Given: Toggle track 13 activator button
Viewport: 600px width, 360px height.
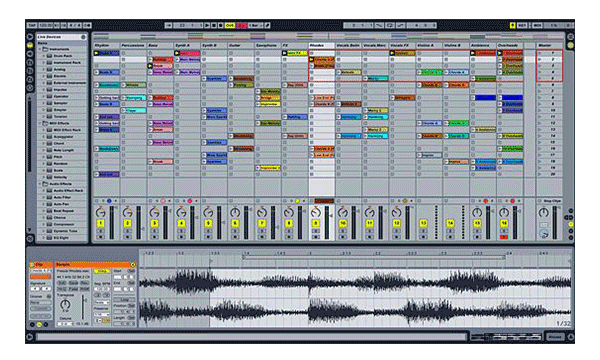Looking at the screenshot, I should click(x=423, y=223).
